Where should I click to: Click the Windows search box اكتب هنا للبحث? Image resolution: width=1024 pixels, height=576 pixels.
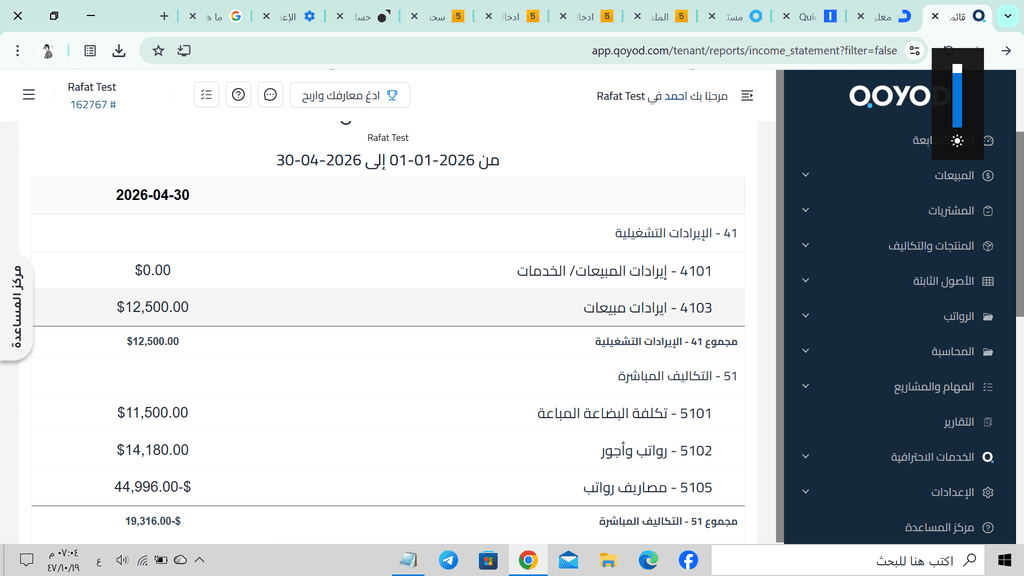point(848,560)
